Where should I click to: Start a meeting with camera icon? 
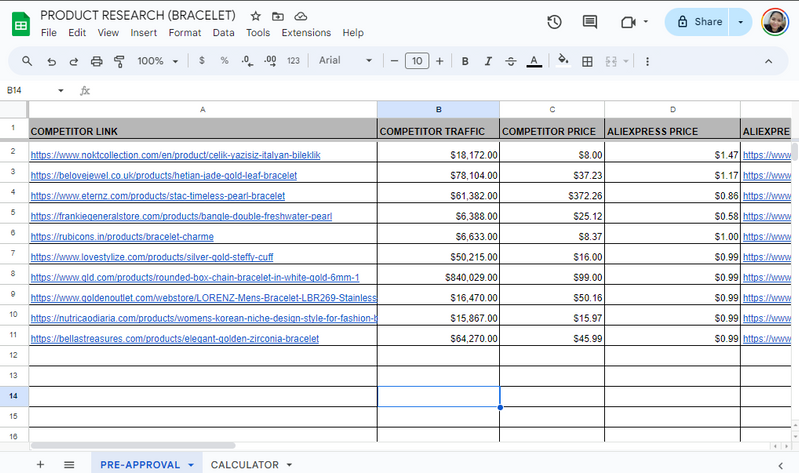(x=628, y=22)
